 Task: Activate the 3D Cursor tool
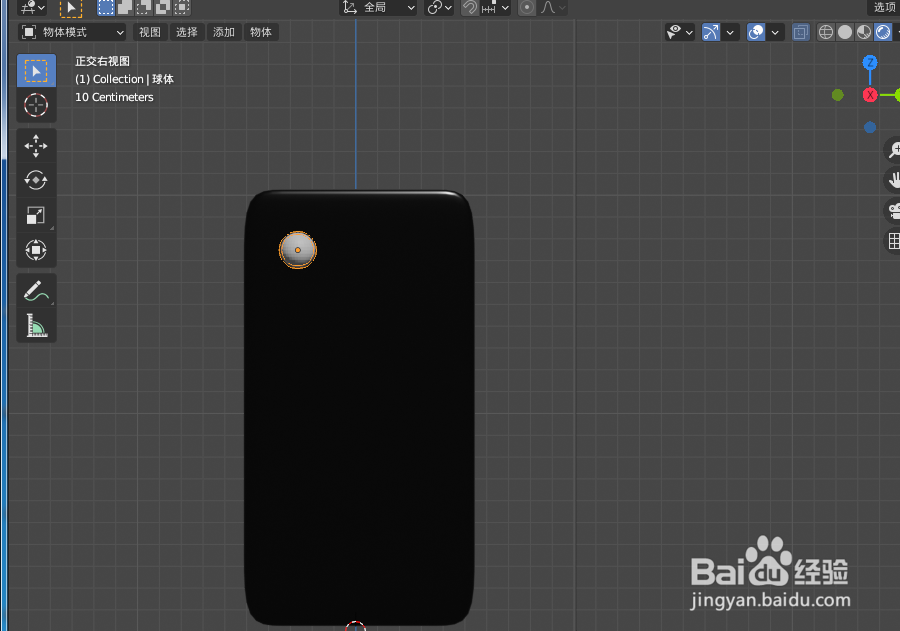tap(36, 105)
